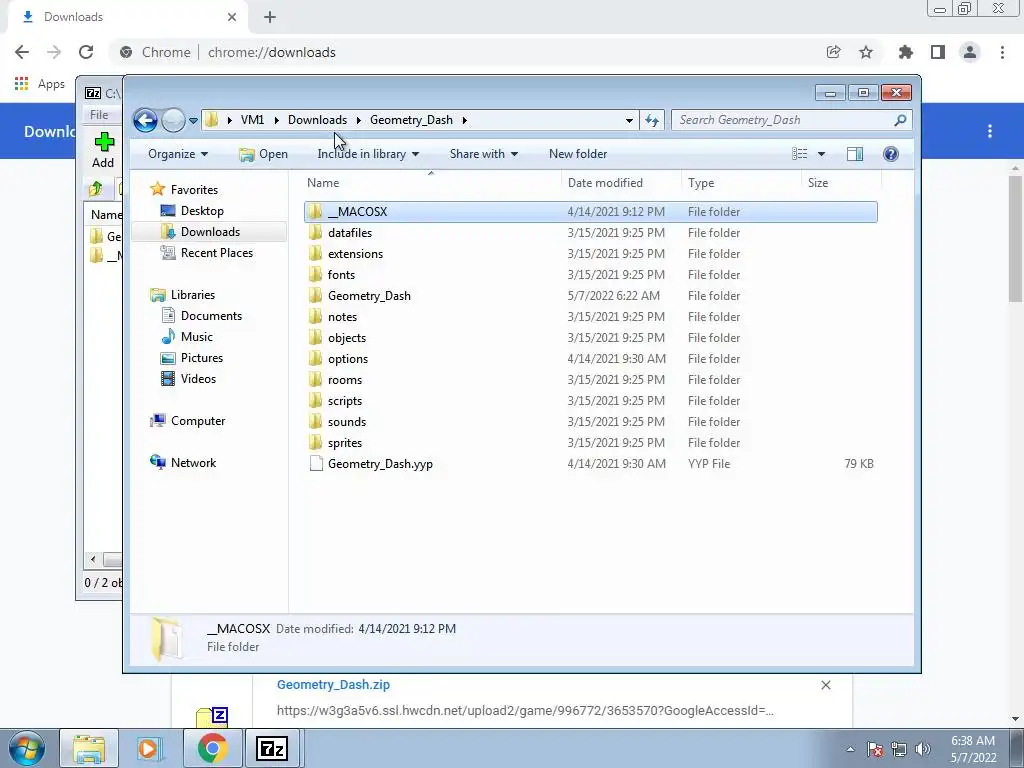Open the Chrome Extensions puzzle icon

point(905,52)
